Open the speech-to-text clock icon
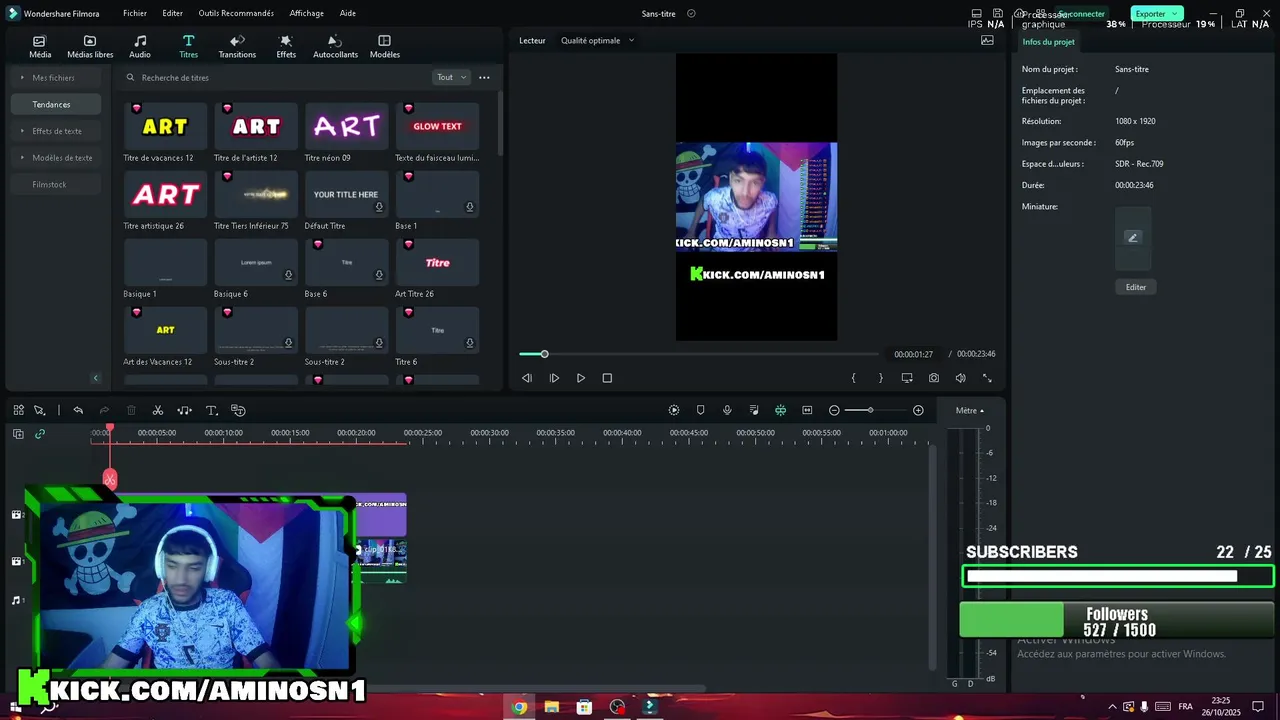The width and height of the screenshot is (1280, 720). [x=238, y=410]
